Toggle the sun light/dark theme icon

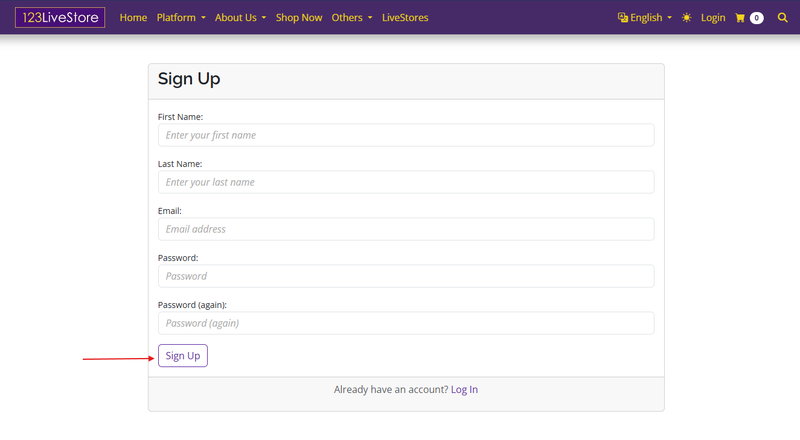(687, 18)
